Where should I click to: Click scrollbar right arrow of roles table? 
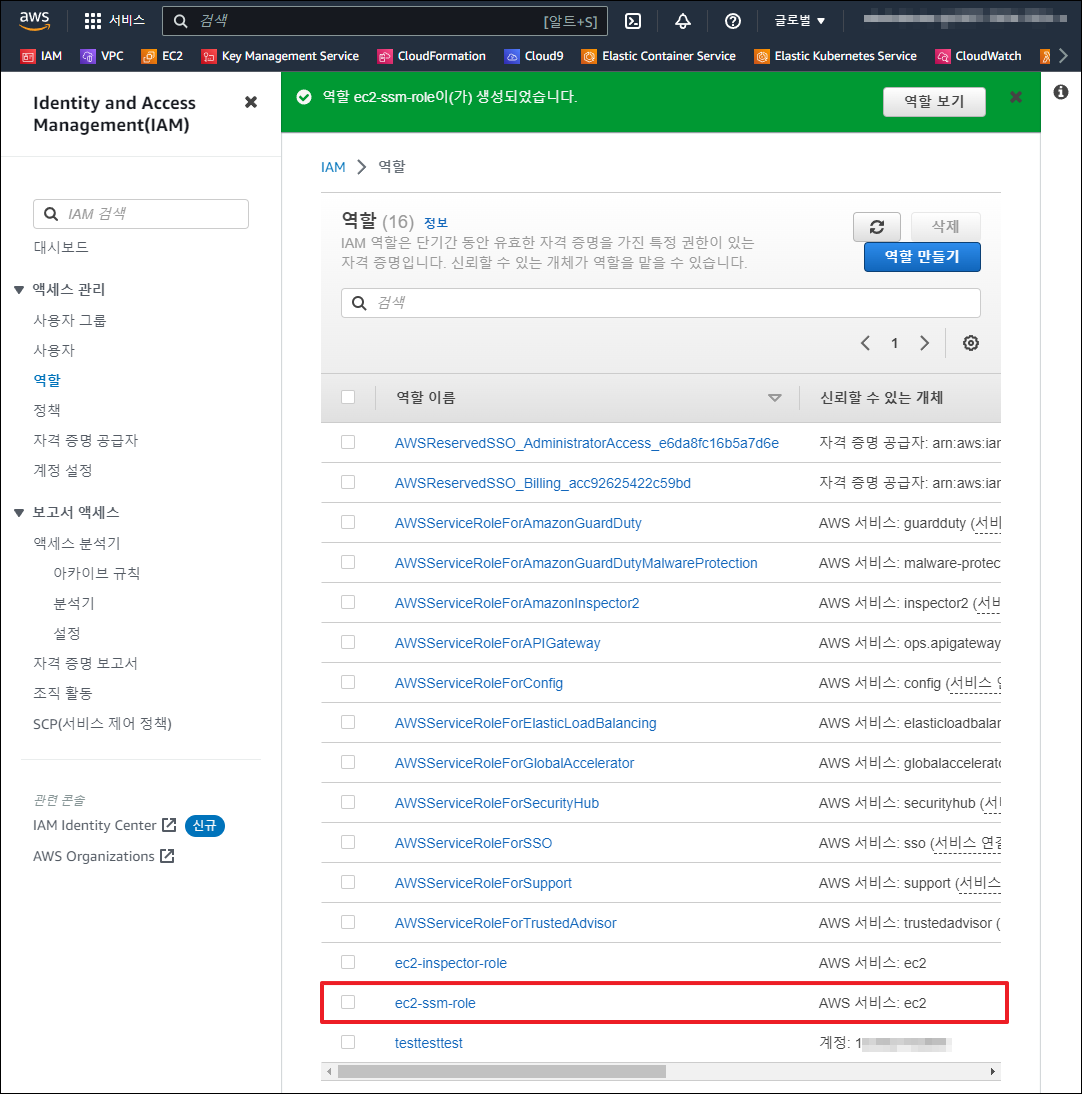[x=993, y=1071]
